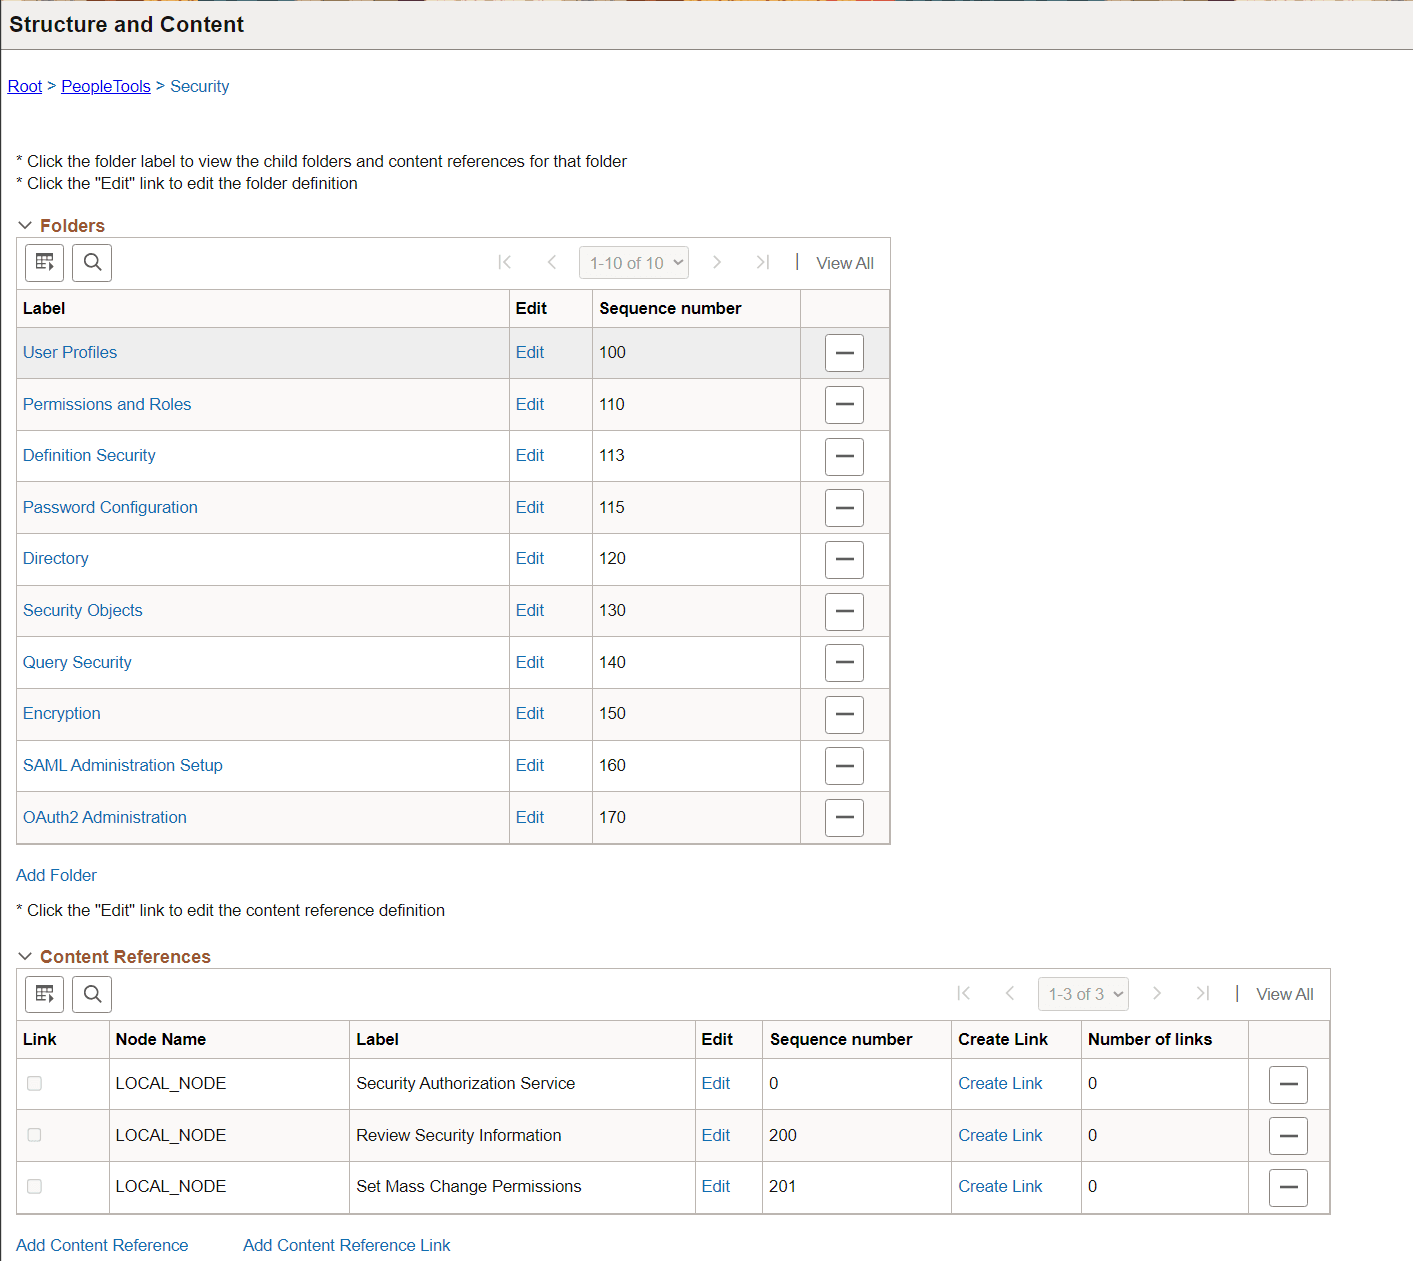Viewport: 1413px width, 1261px height.
Task: Click the Add Folder link
Action: coord(56,875)
